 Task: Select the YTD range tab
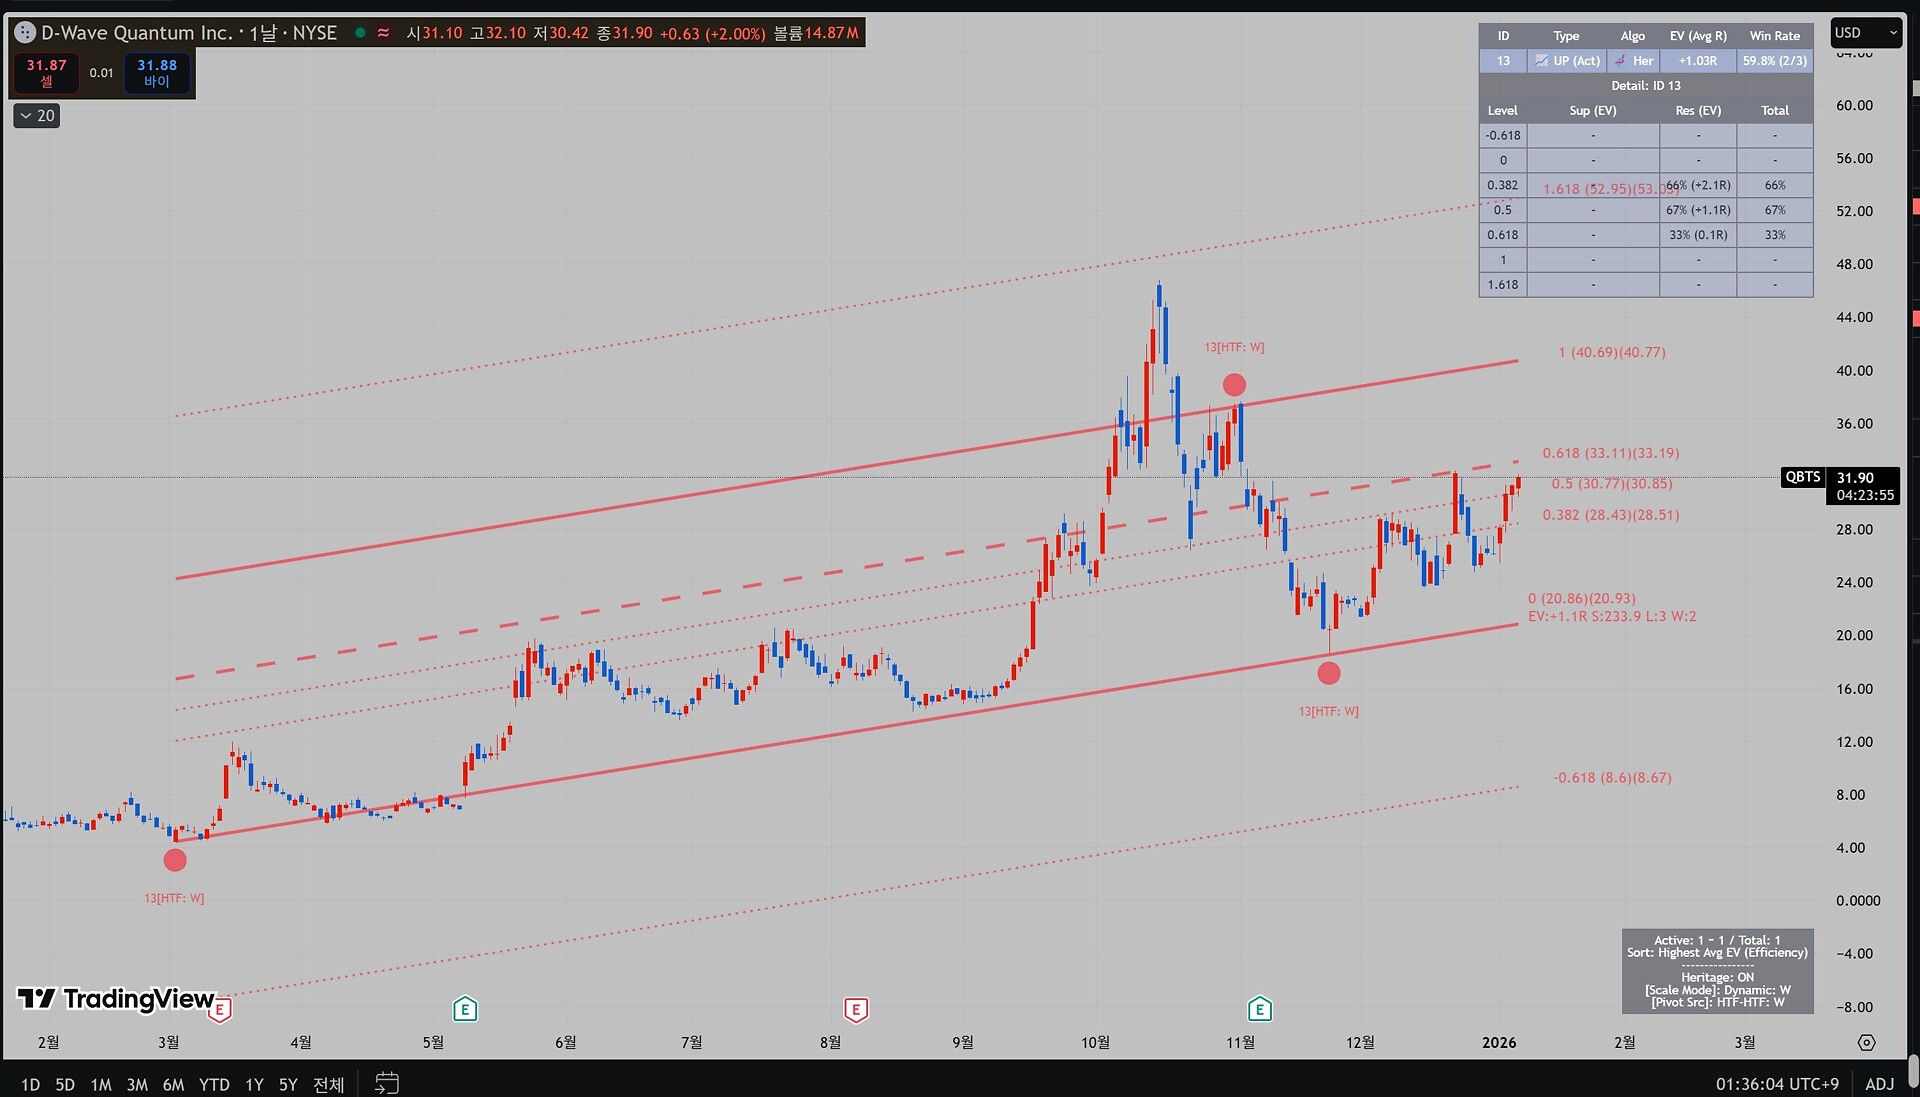[214, 1084]
